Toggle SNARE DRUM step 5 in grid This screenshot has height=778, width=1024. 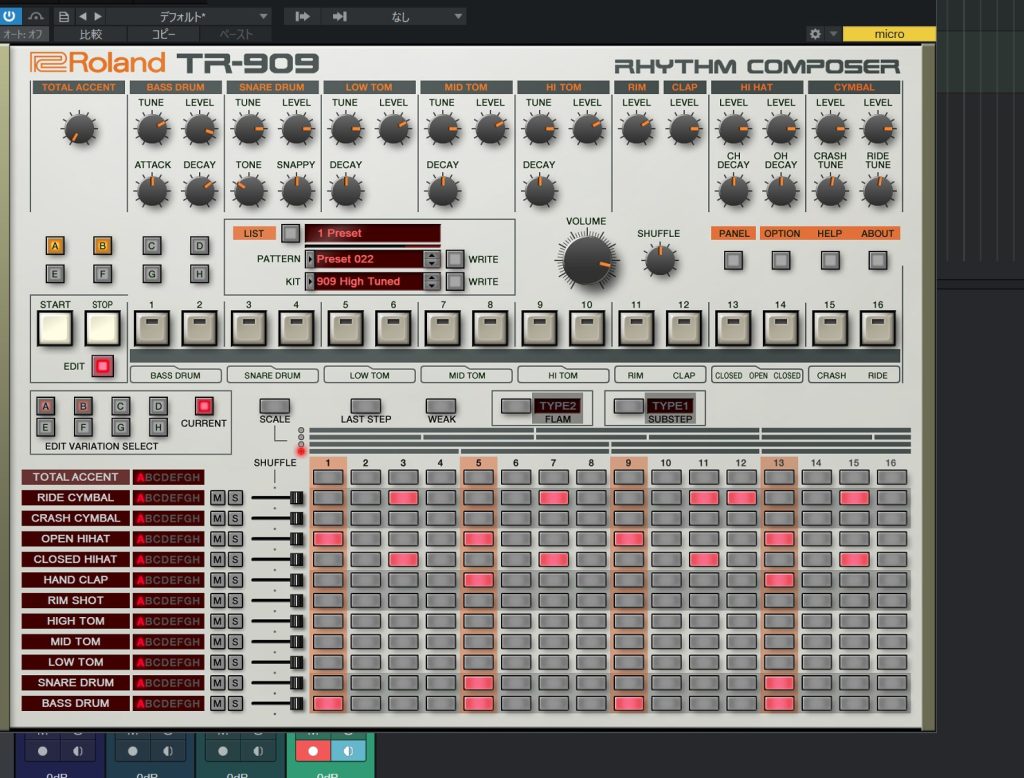[x=479, y=683]
